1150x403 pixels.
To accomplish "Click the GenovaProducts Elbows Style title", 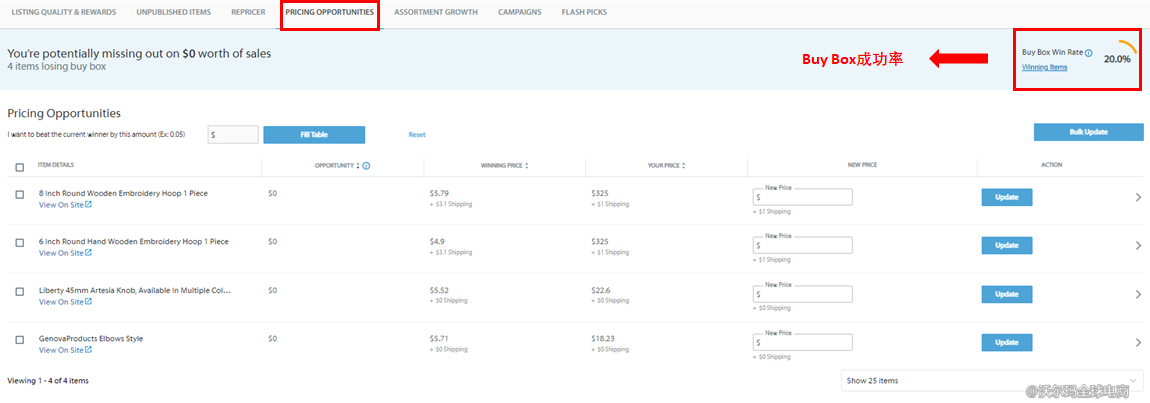I will [x=91, y=339].
